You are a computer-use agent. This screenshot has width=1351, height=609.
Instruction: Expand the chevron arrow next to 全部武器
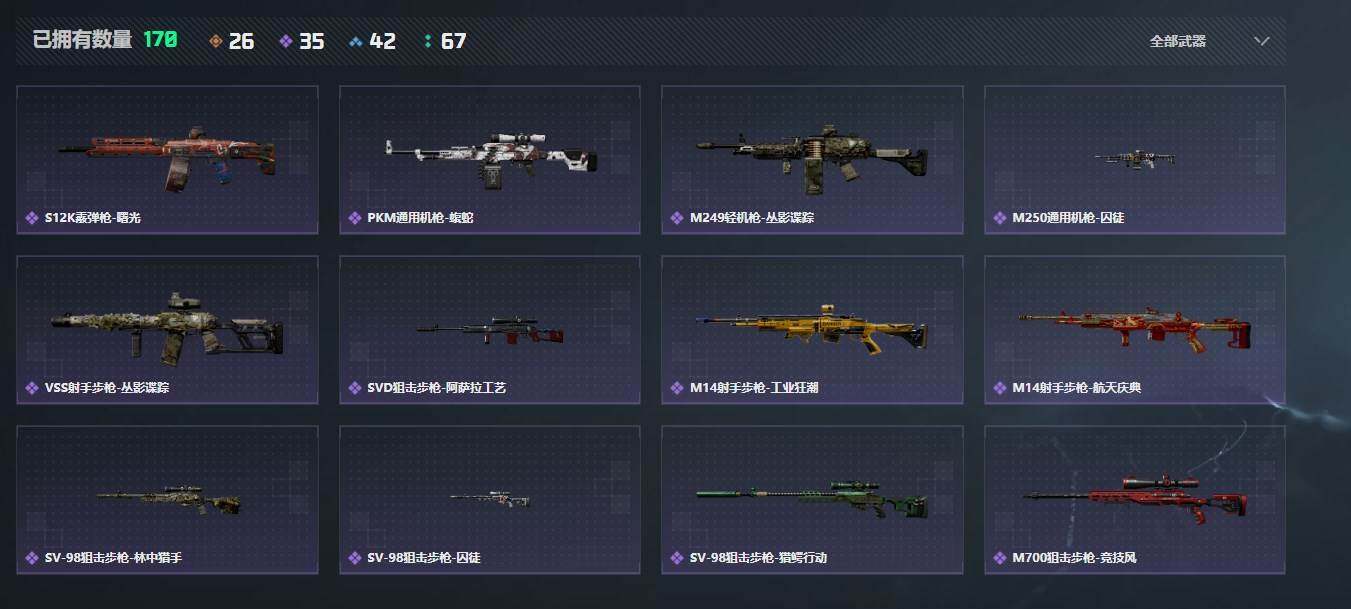pos(1262,41)
